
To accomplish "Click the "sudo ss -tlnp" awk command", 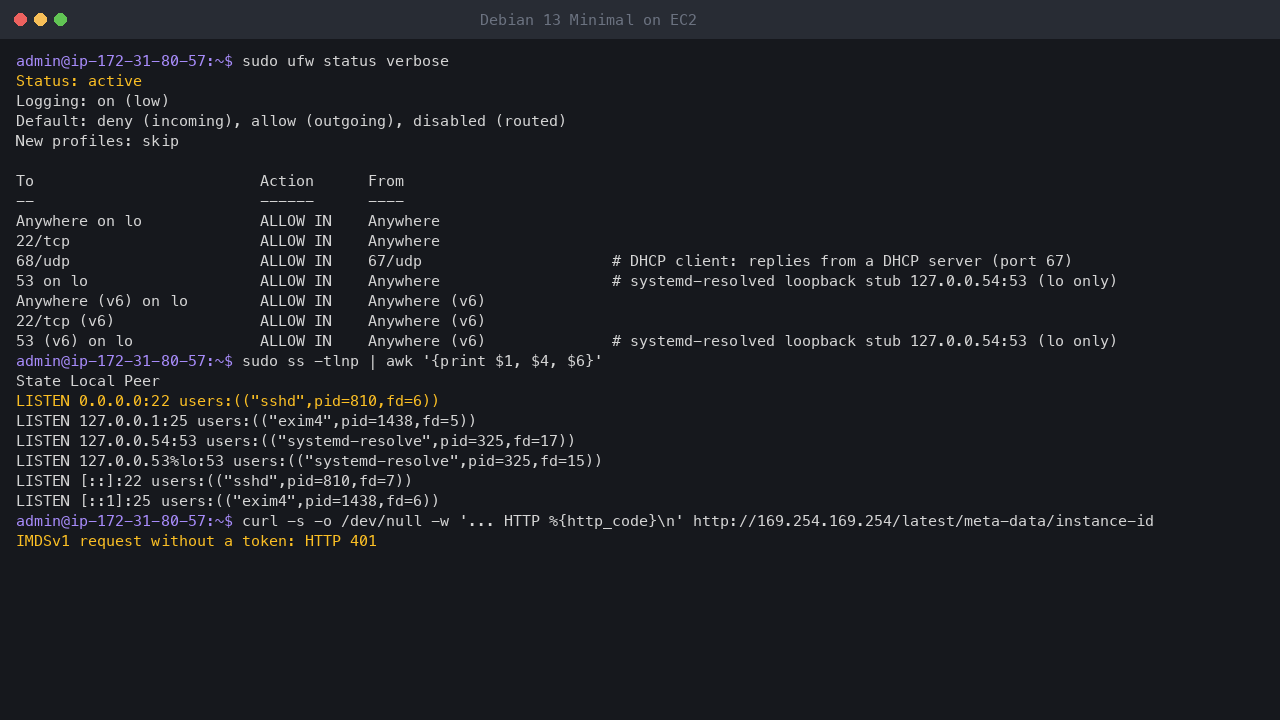I will click(x=422, y=361).
